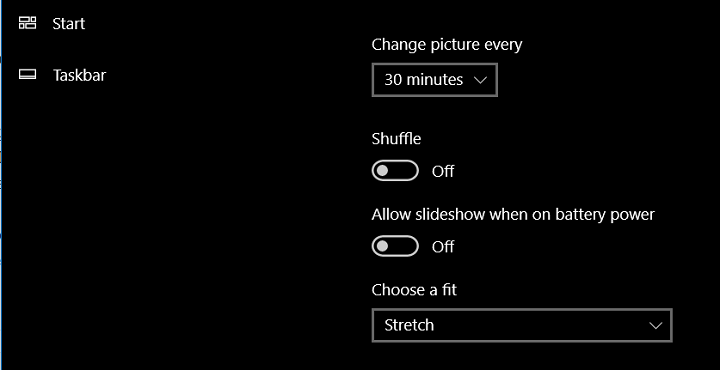Click the Start tiles icon in sidebar

click(x=27, y=23)
